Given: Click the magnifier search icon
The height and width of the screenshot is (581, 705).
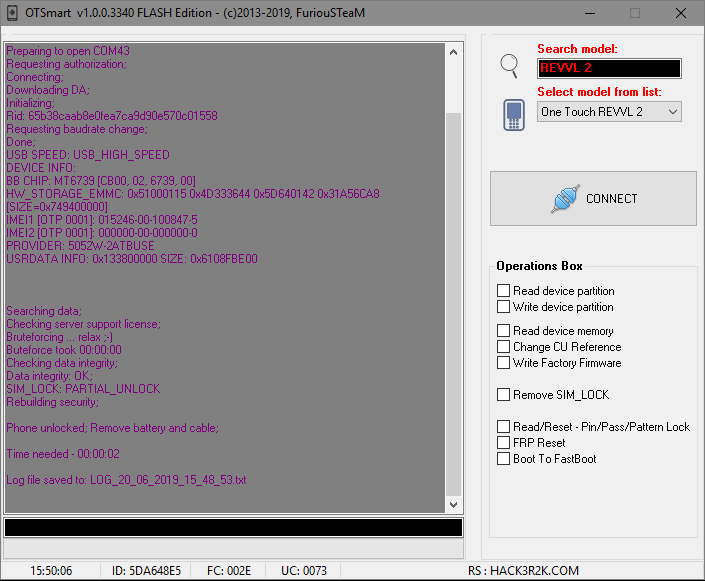Looking at the screenshot, I should [x=509, y=66].
